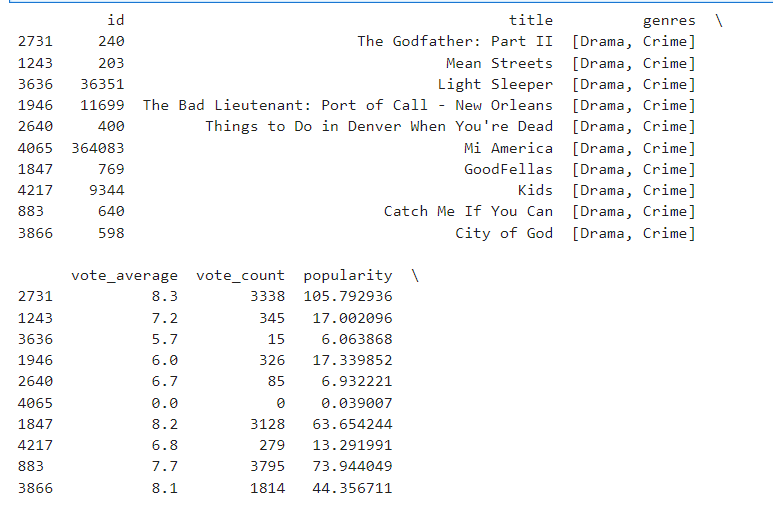
Task: Click vote_average value 8.2
Action: [165, 424]
